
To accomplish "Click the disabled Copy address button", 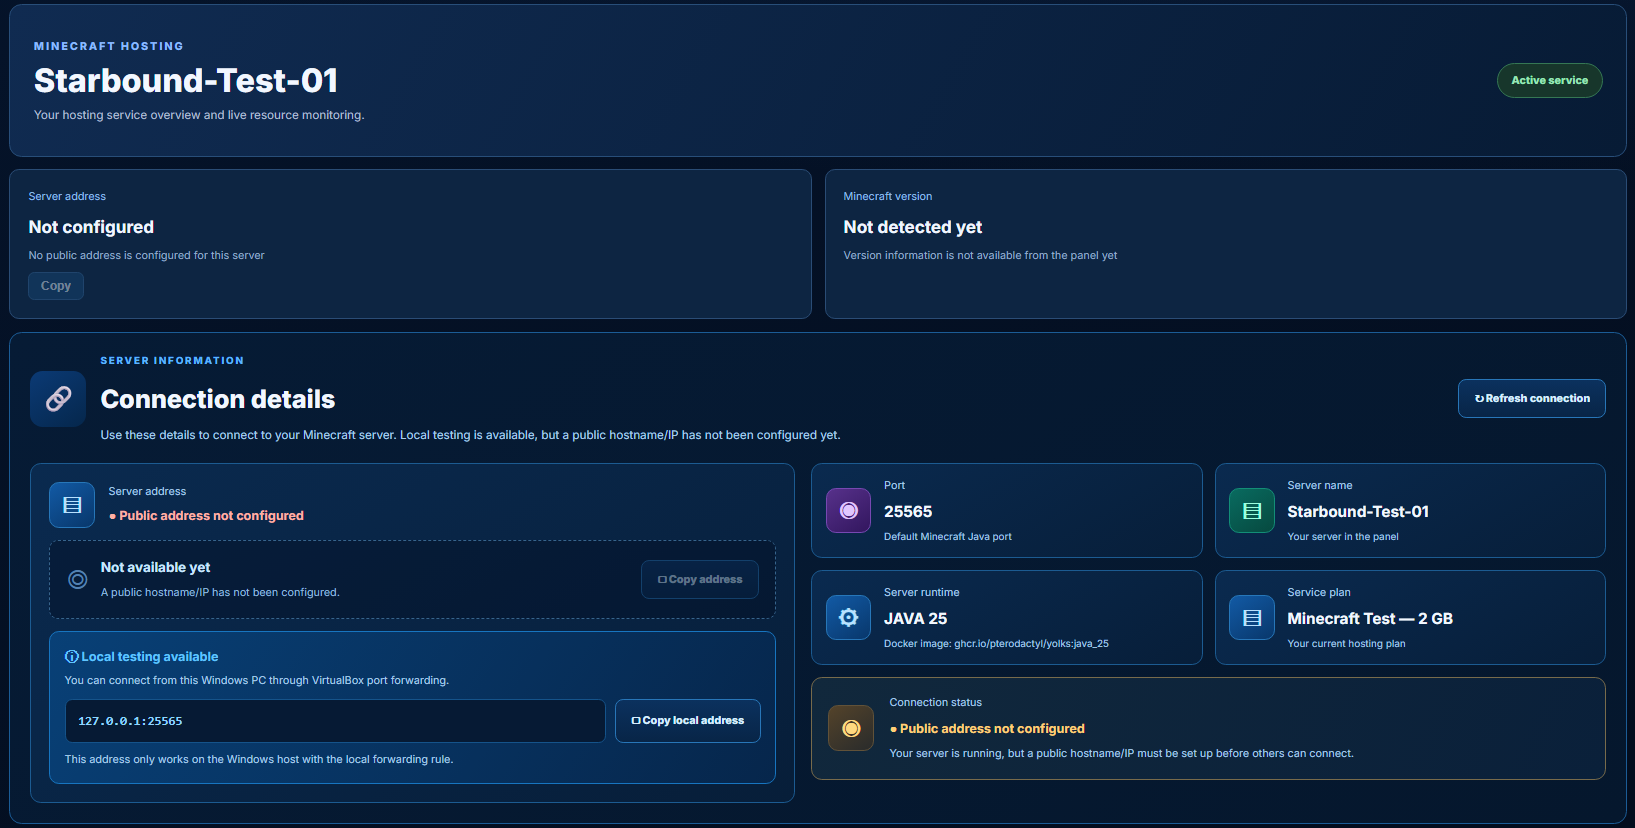I will (700, 580).
